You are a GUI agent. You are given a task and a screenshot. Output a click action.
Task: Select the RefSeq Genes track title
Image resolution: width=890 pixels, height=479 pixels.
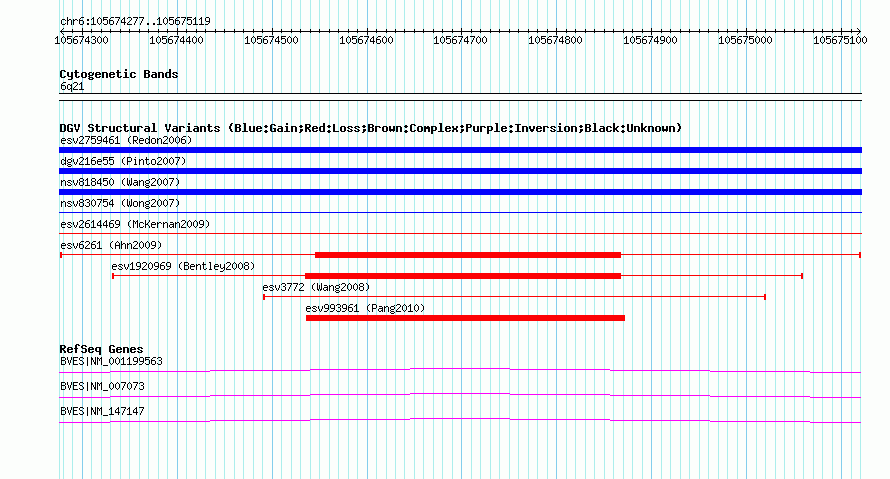click(102, 349)
